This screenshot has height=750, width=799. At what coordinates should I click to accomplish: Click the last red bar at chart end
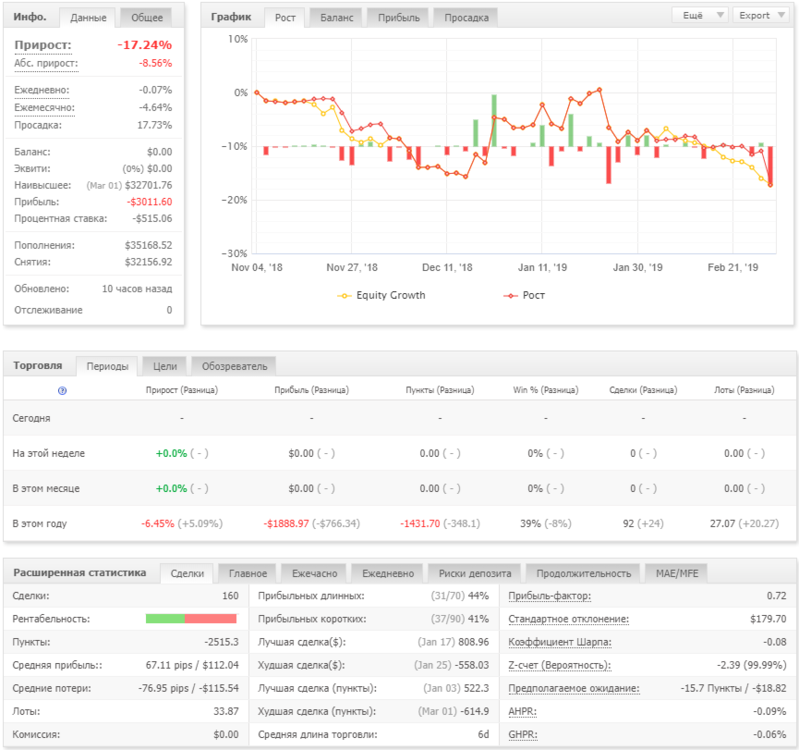[770, 166]
